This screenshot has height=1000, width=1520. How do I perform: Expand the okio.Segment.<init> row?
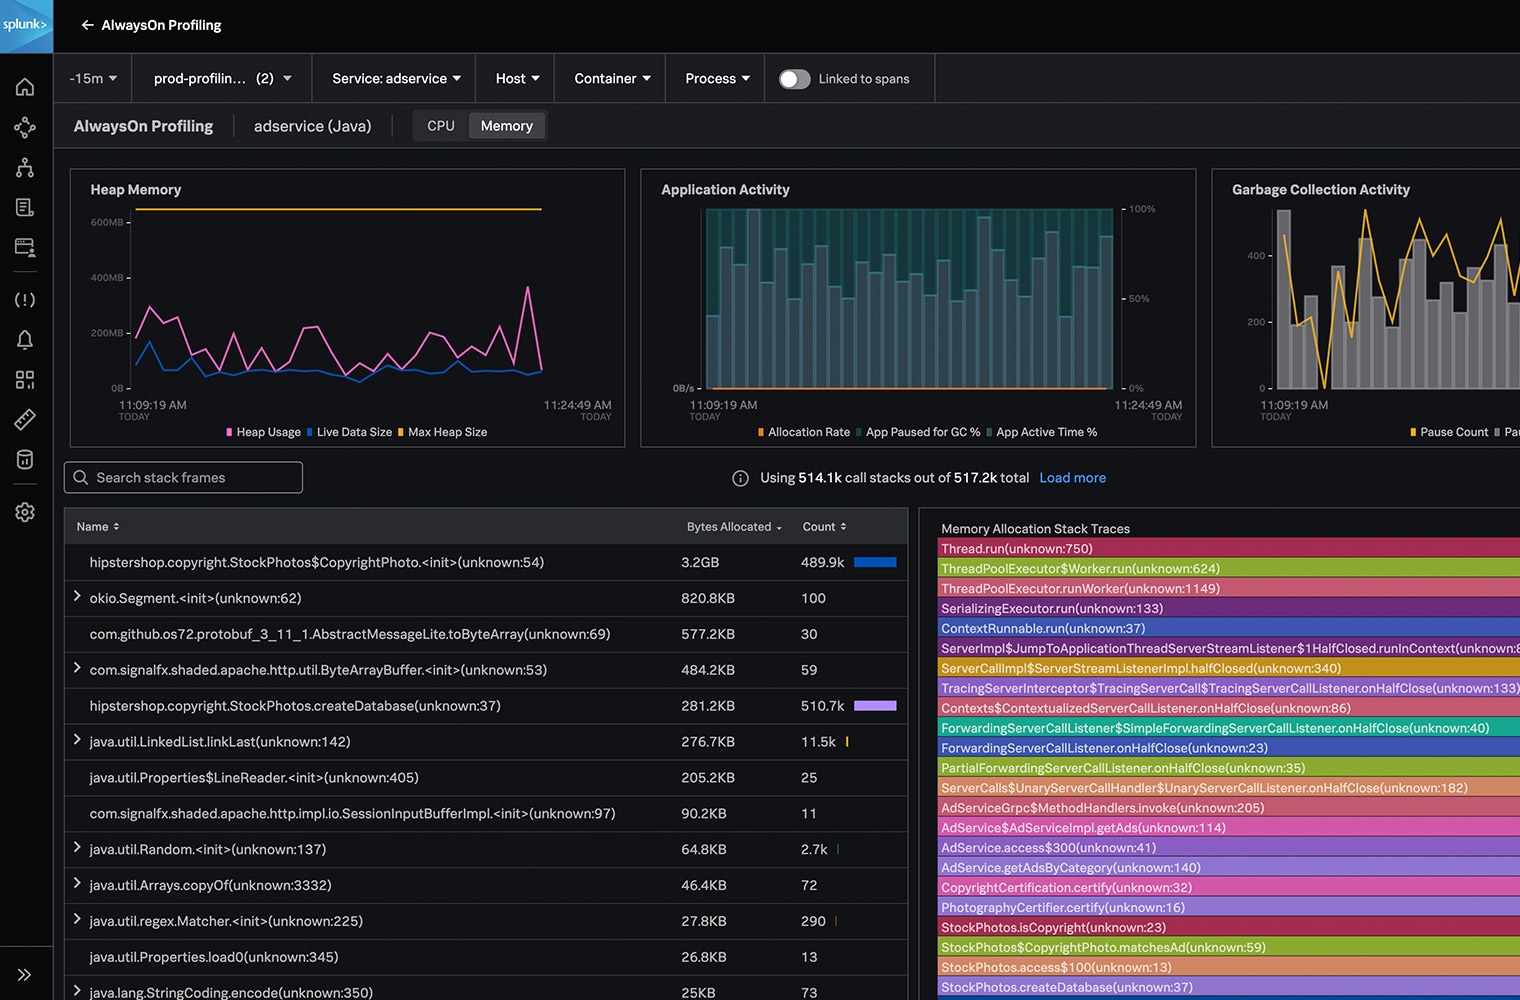click(77, 597)
